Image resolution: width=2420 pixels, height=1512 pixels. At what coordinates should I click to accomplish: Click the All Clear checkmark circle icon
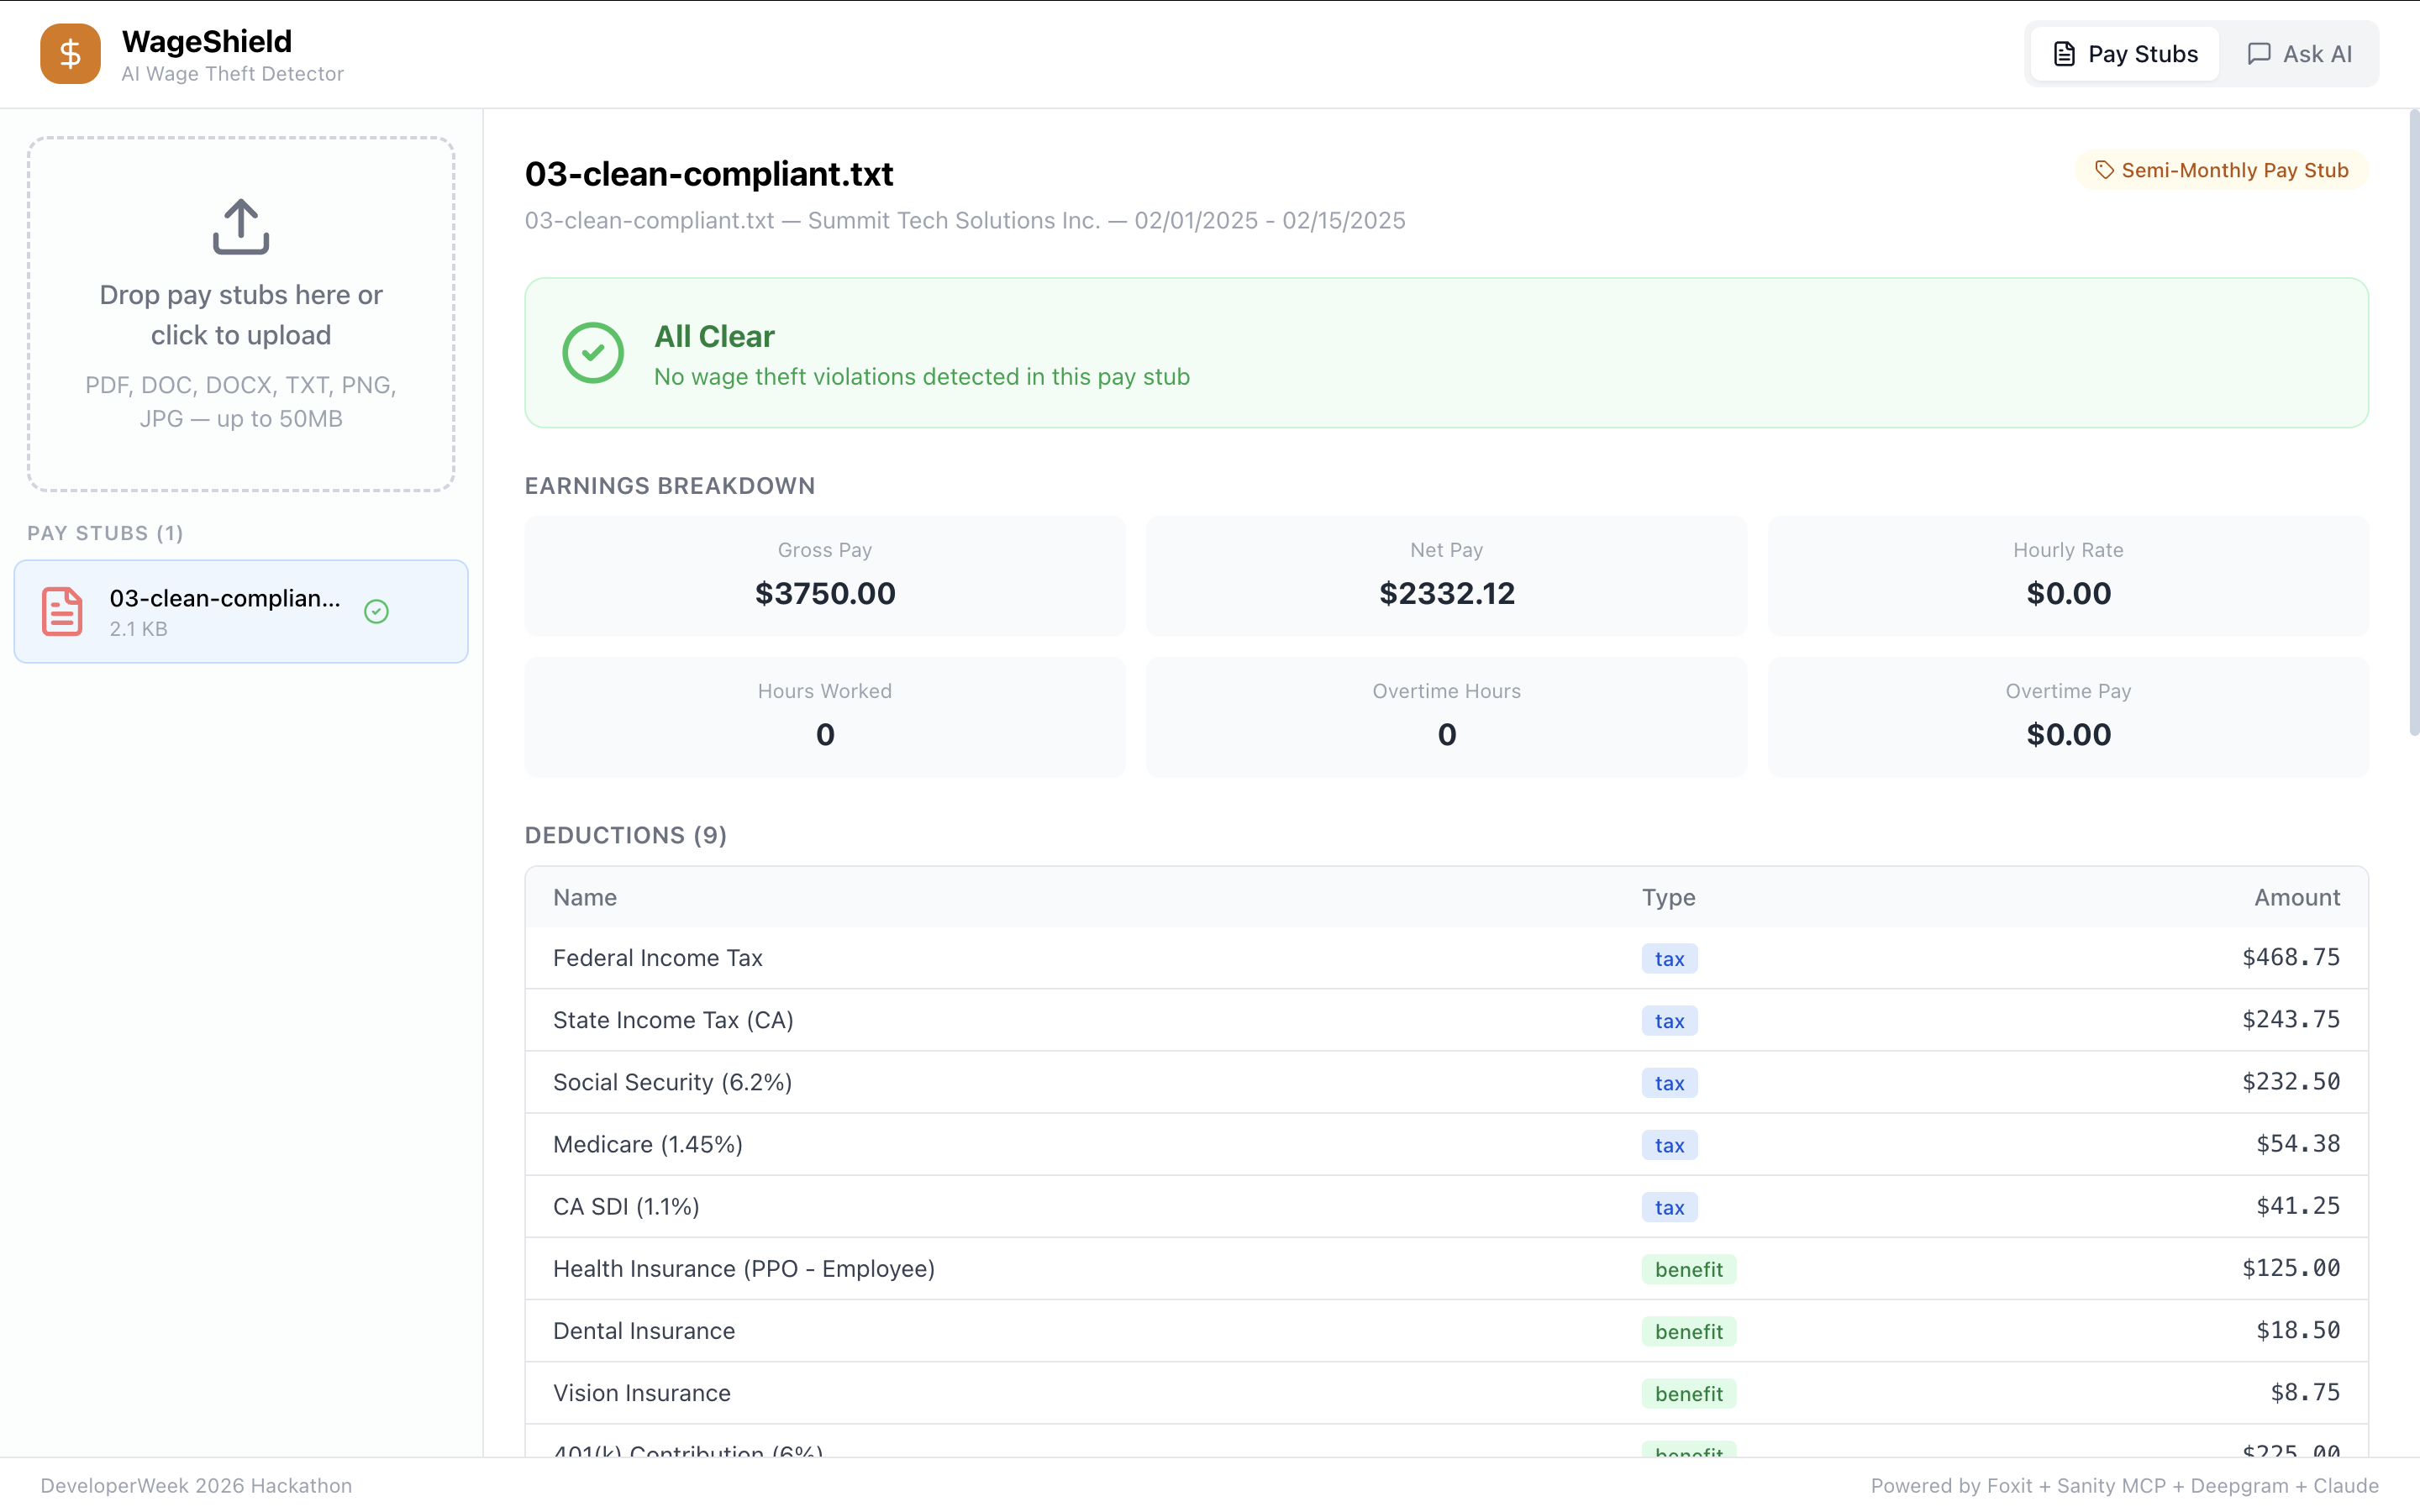click(593, 353)
